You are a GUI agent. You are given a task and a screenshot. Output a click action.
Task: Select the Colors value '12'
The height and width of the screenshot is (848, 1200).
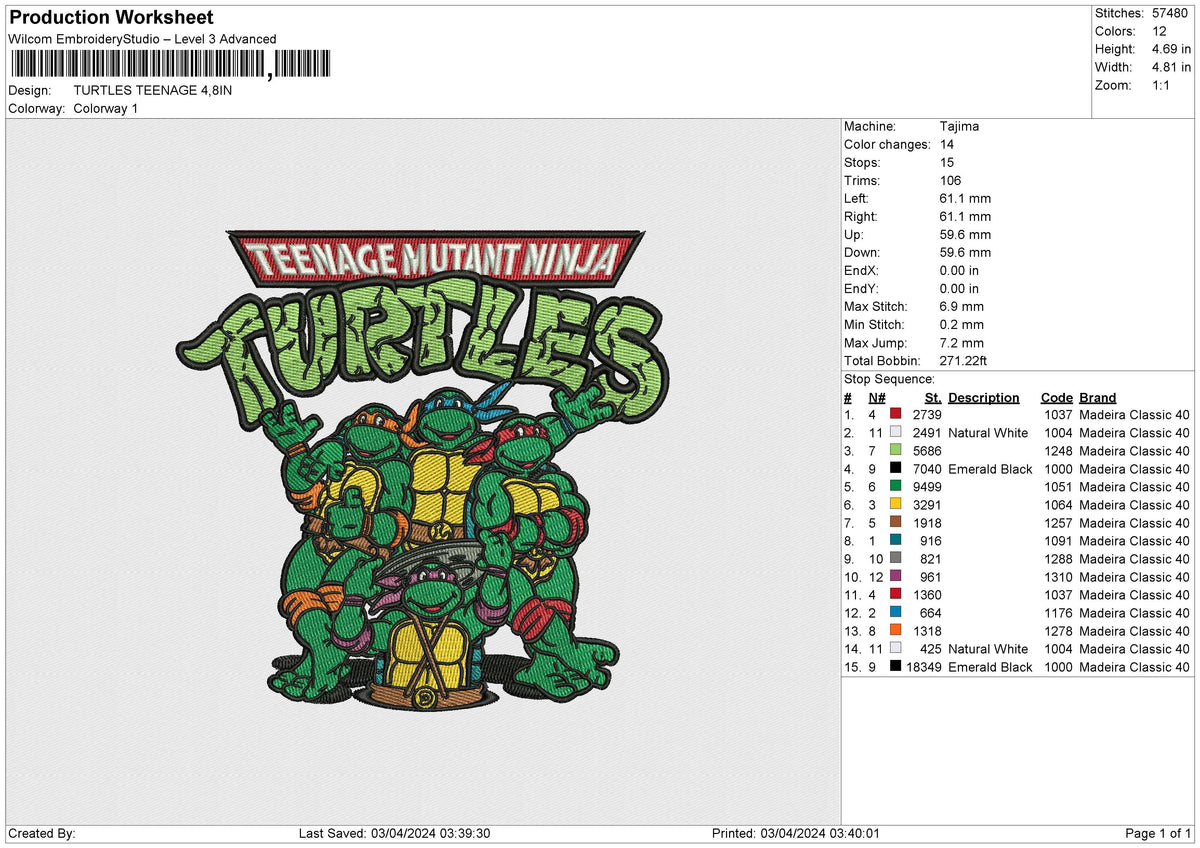[x=1159, y=31]
